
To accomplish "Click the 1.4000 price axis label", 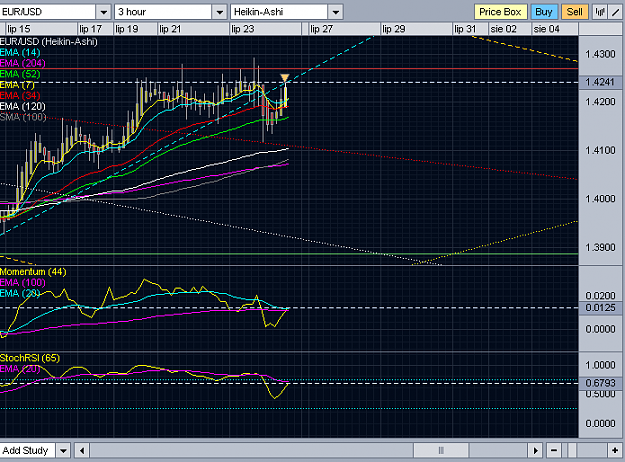I will click(600, 199).
